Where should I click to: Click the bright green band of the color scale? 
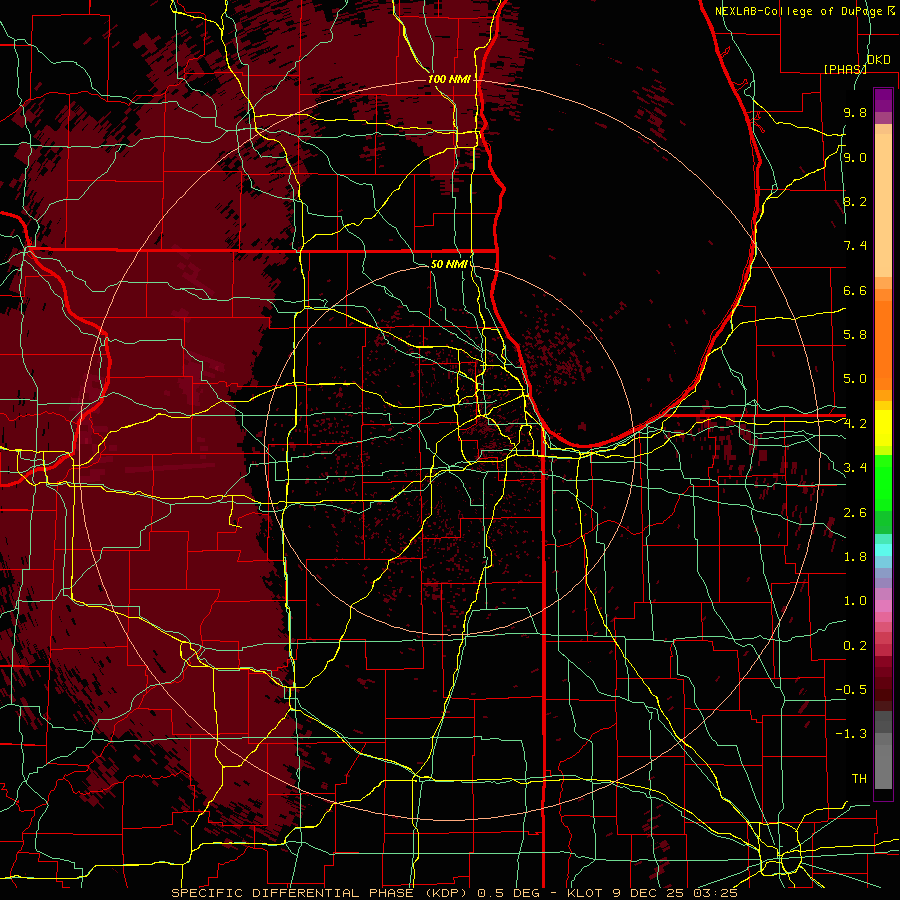(x=883, y=482)
